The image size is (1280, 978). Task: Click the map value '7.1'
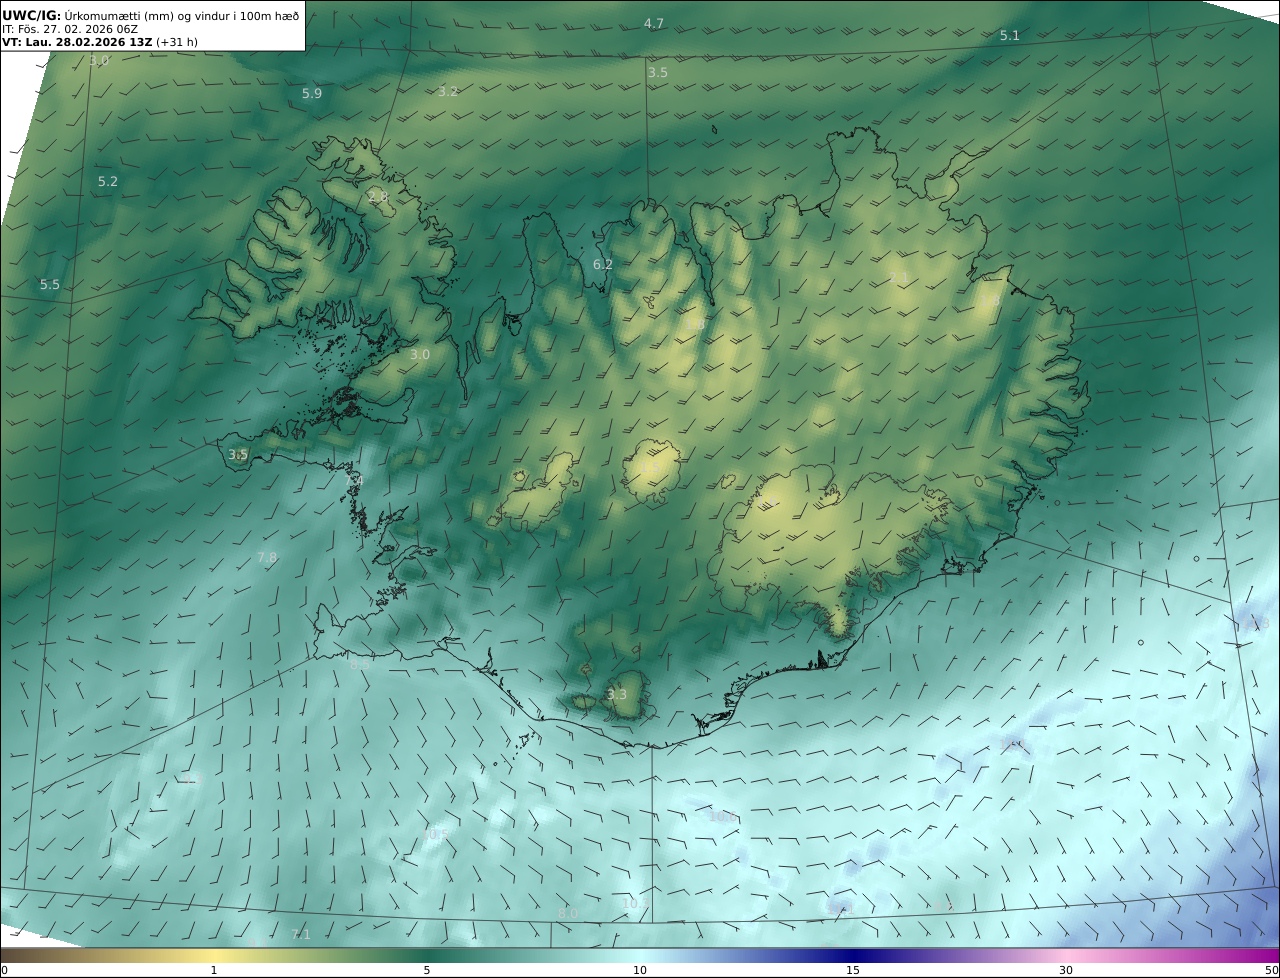click(301, 935)
